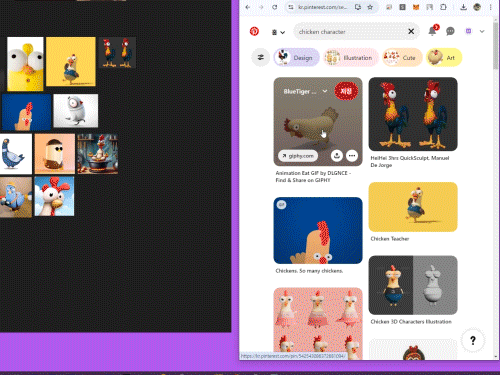Expand the account switcher chevron
Image resolution: width=500 pixels, height=375 pixels.
[482, 31]
